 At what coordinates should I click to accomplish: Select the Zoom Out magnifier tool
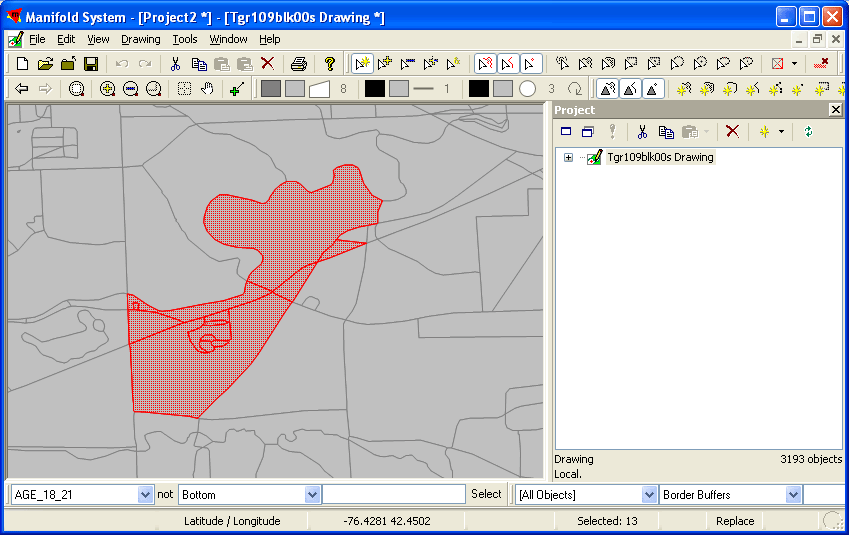tap(130, 89)
